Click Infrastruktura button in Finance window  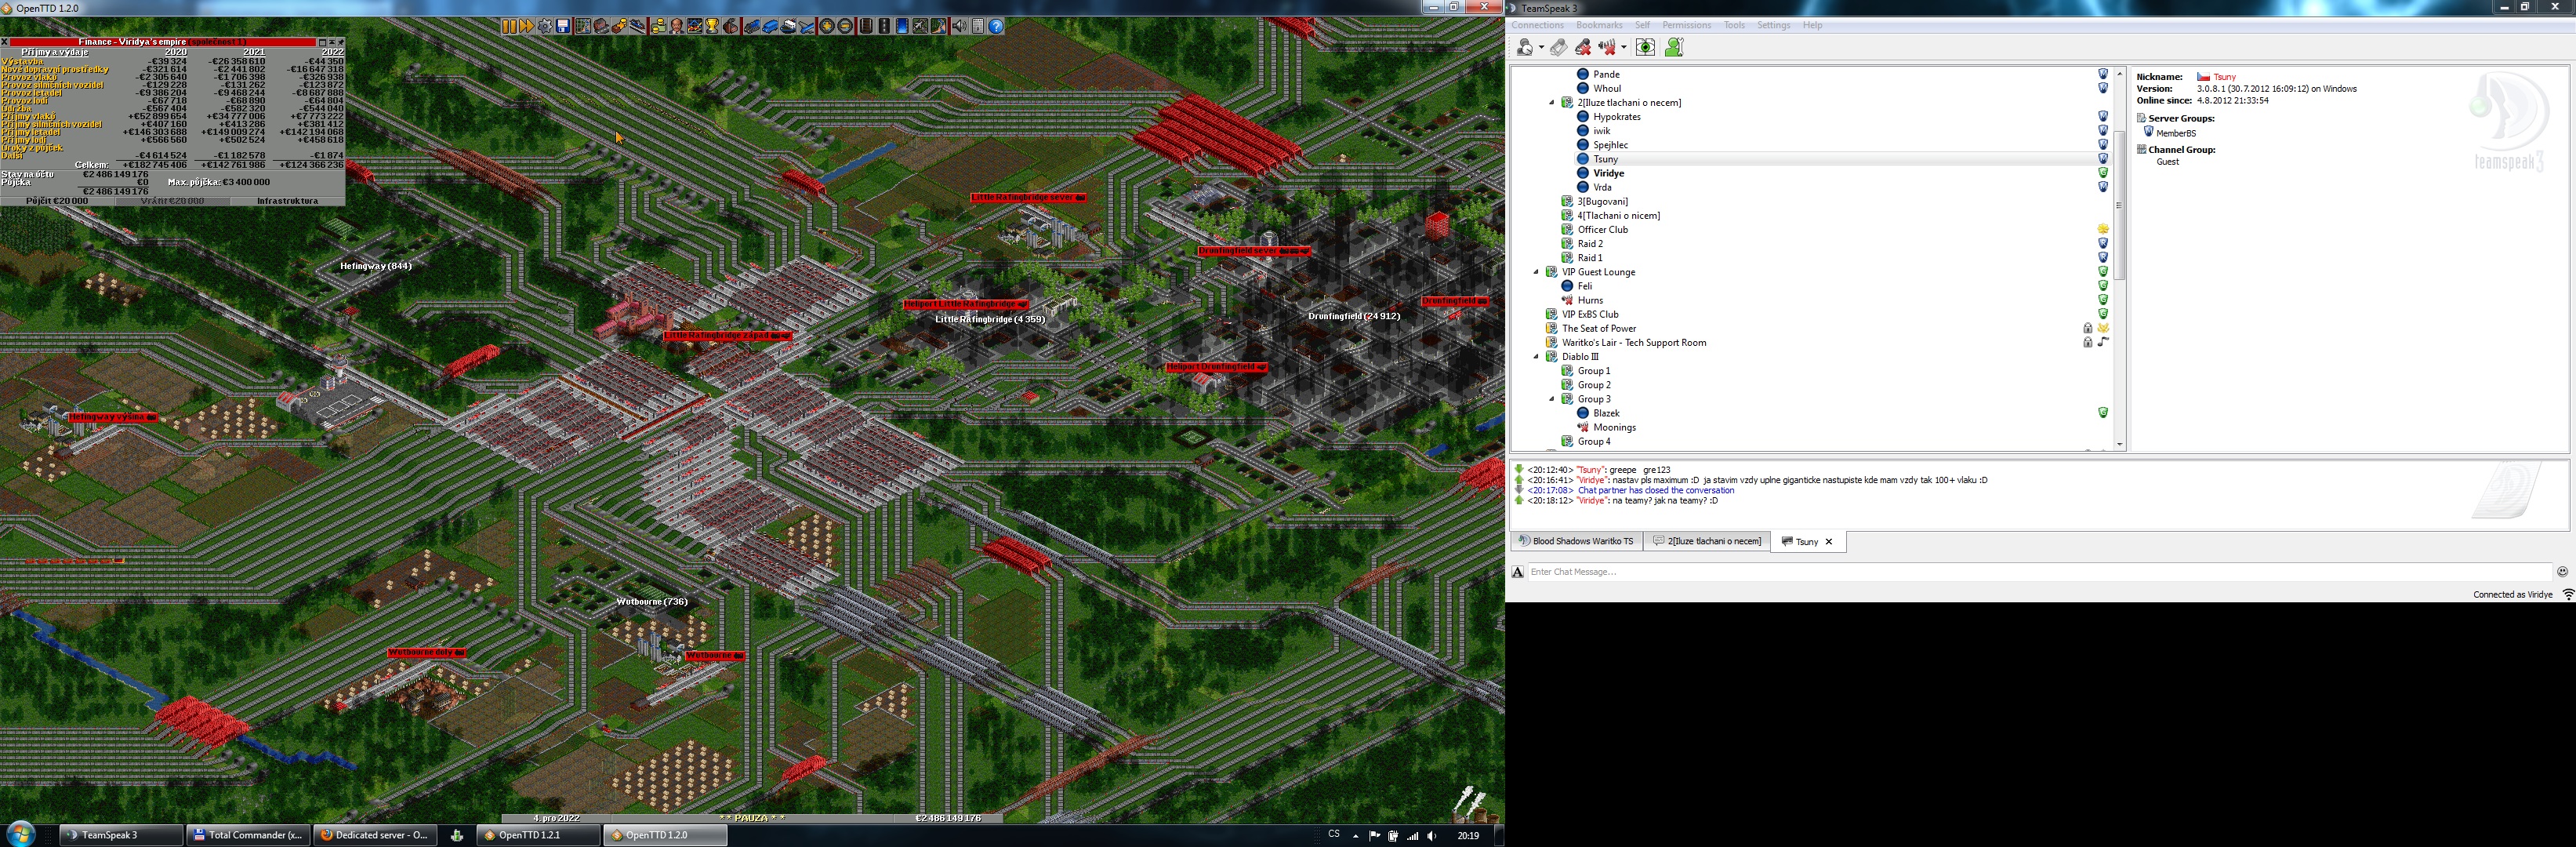point(288,201)
